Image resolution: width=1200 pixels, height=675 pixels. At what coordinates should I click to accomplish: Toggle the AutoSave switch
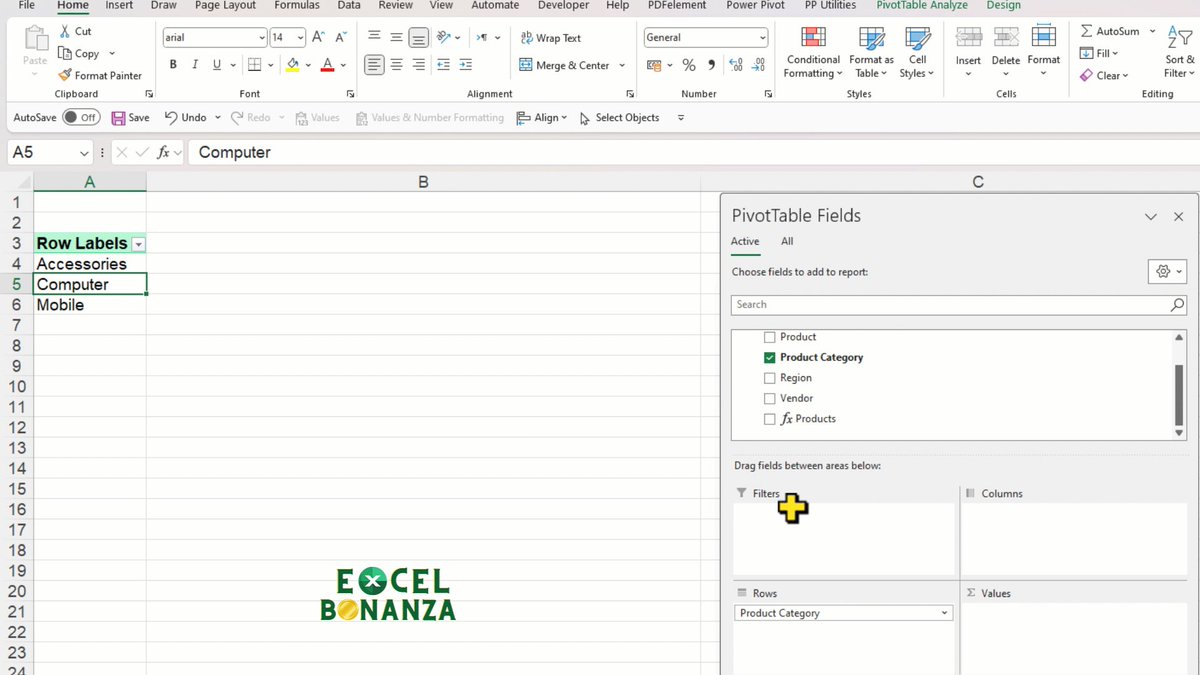pos(81,117)
